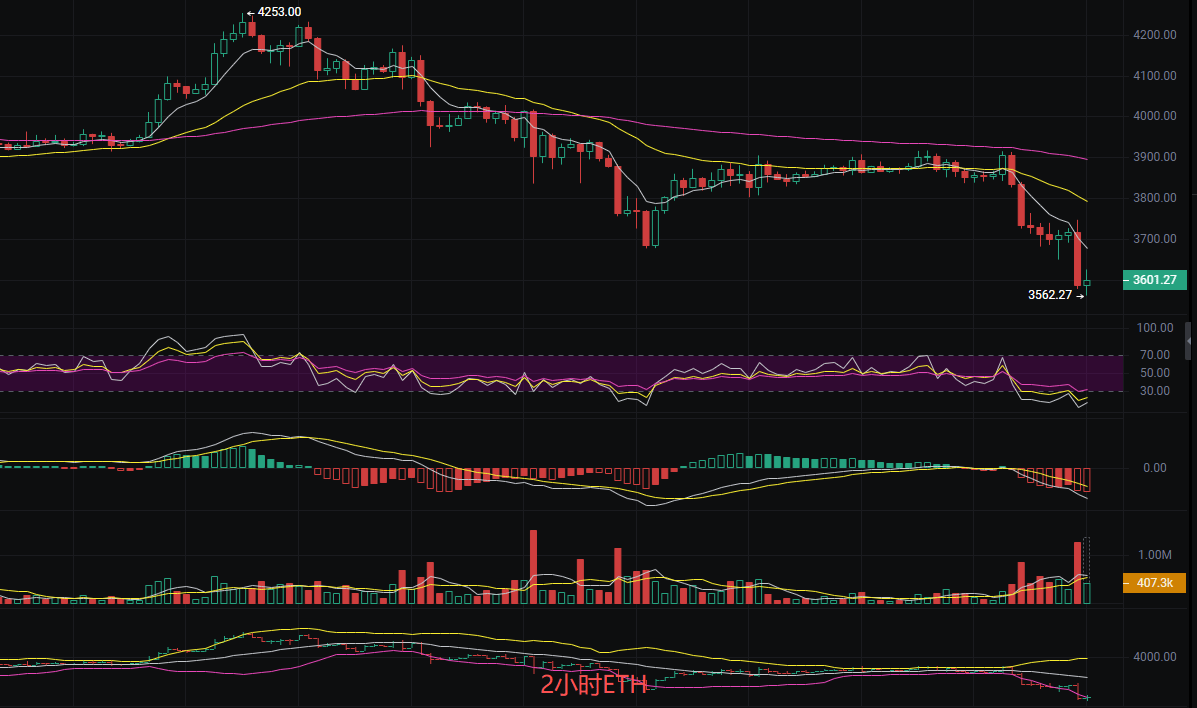Select the 3562.27 low price marker
Image resolution: width=1197 pixels, height=708 pixels.
click(1050, 295)
